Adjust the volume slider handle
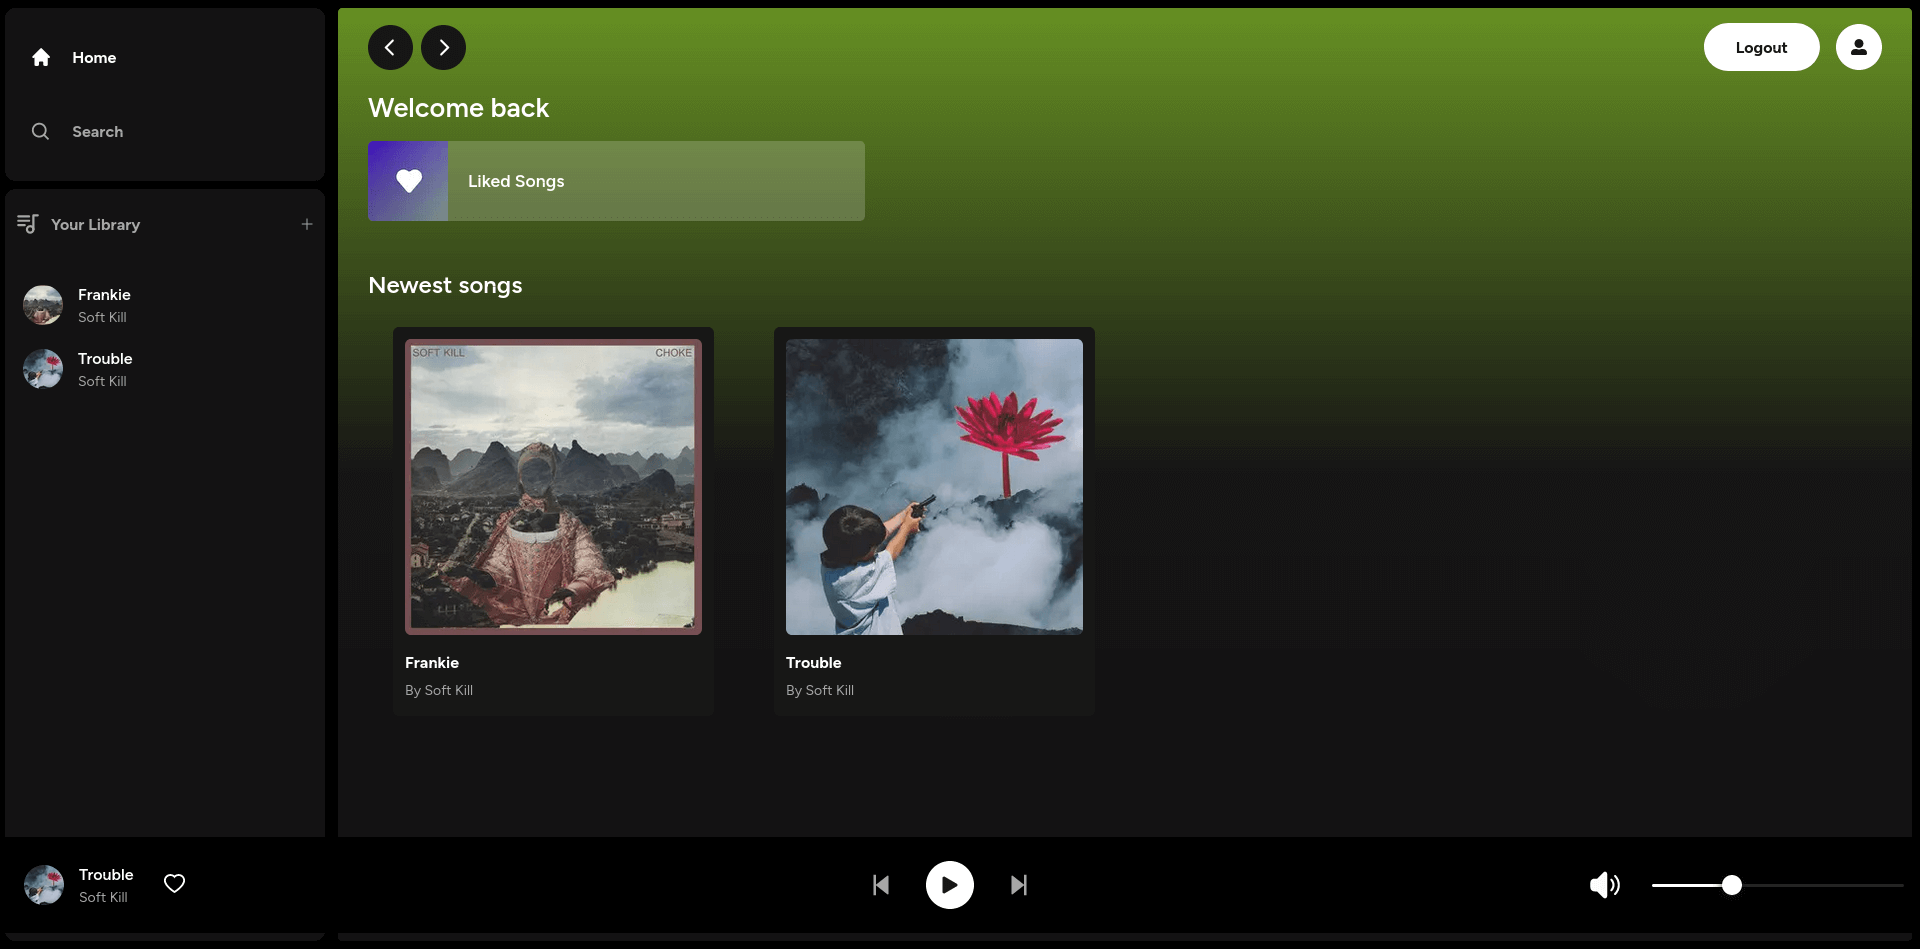 tap(1732, 885)
